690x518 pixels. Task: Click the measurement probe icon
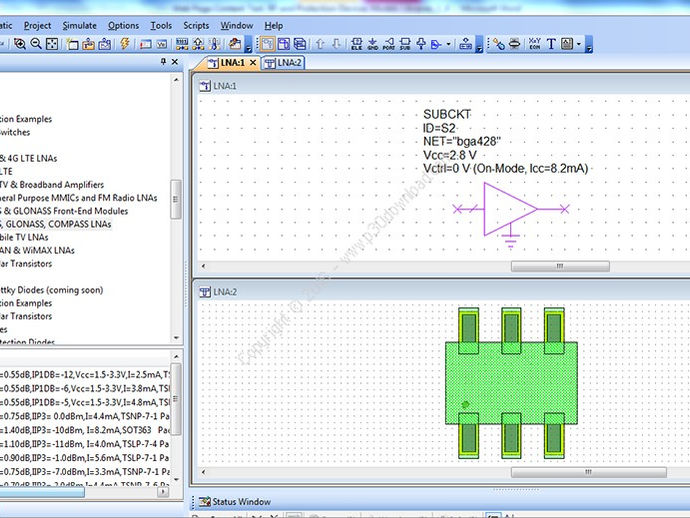point(499,44)
